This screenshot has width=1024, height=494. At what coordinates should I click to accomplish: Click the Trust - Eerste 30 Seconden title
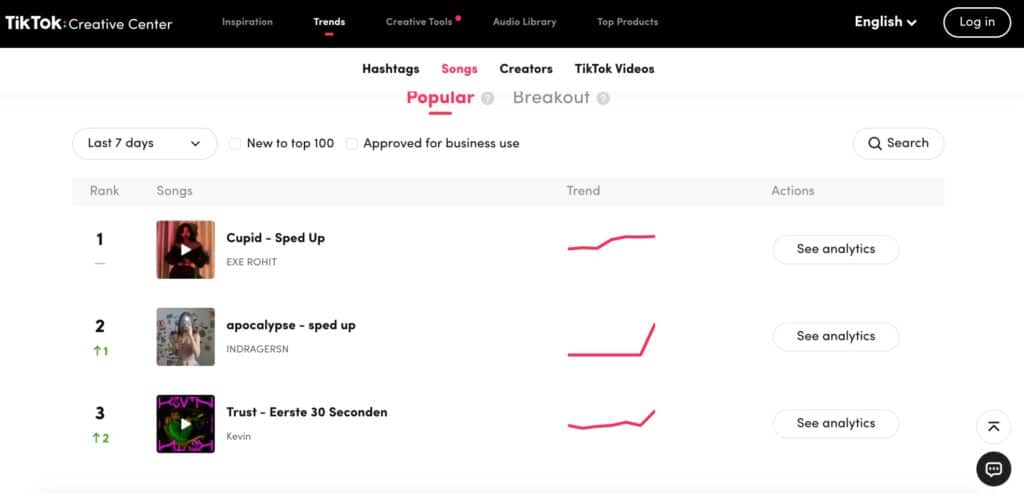coord(307,412)
